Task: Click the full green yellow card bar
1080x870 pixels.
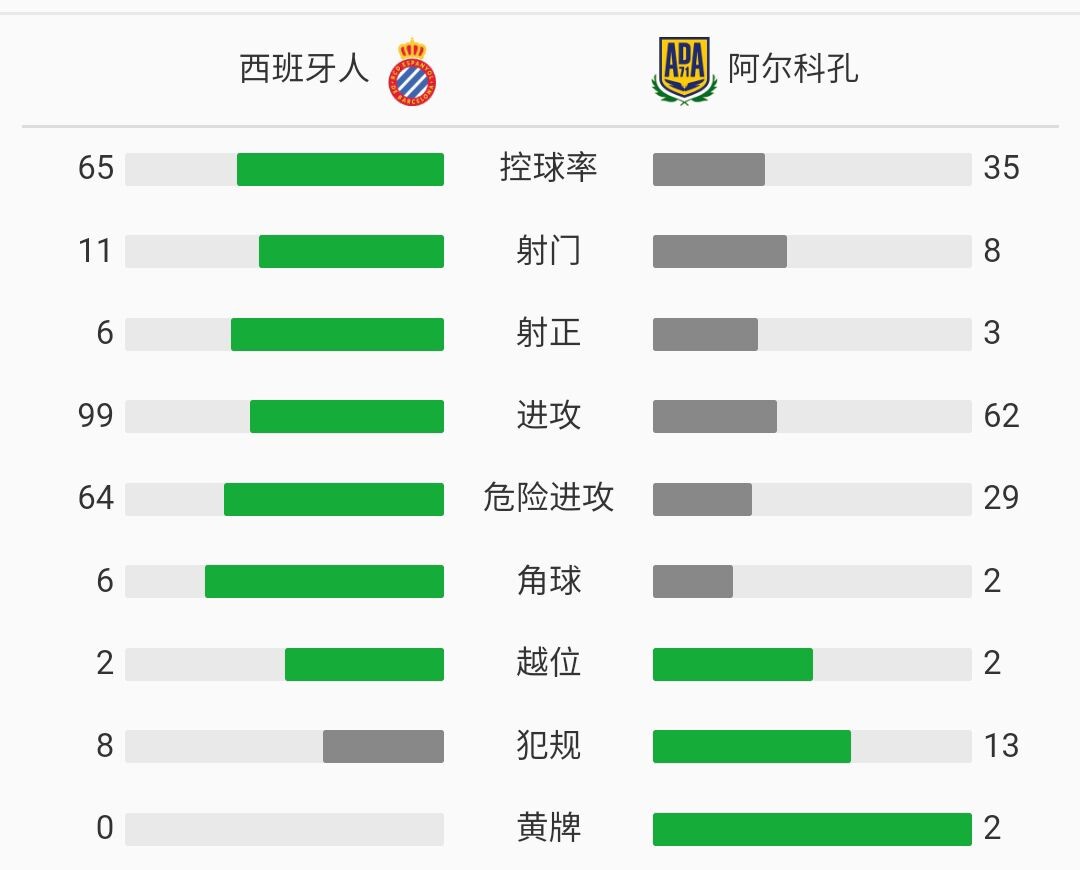Action: [812, 829]
